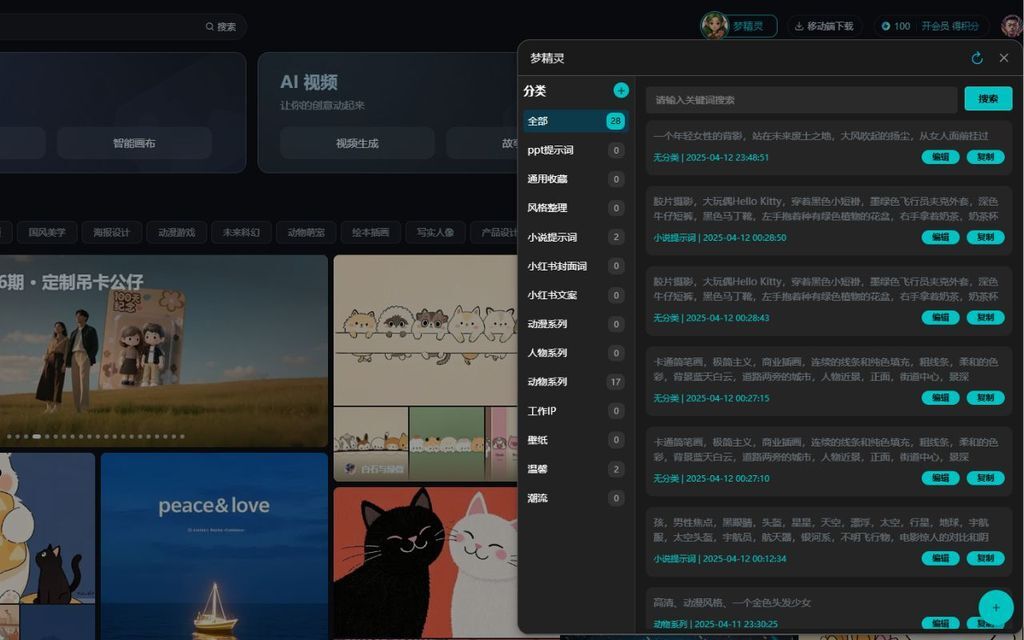This screenshot has height=640, width=1024.
Task: Click 编辑 on the 23:48:51 prompt
Action: click(x=940, y=157)
